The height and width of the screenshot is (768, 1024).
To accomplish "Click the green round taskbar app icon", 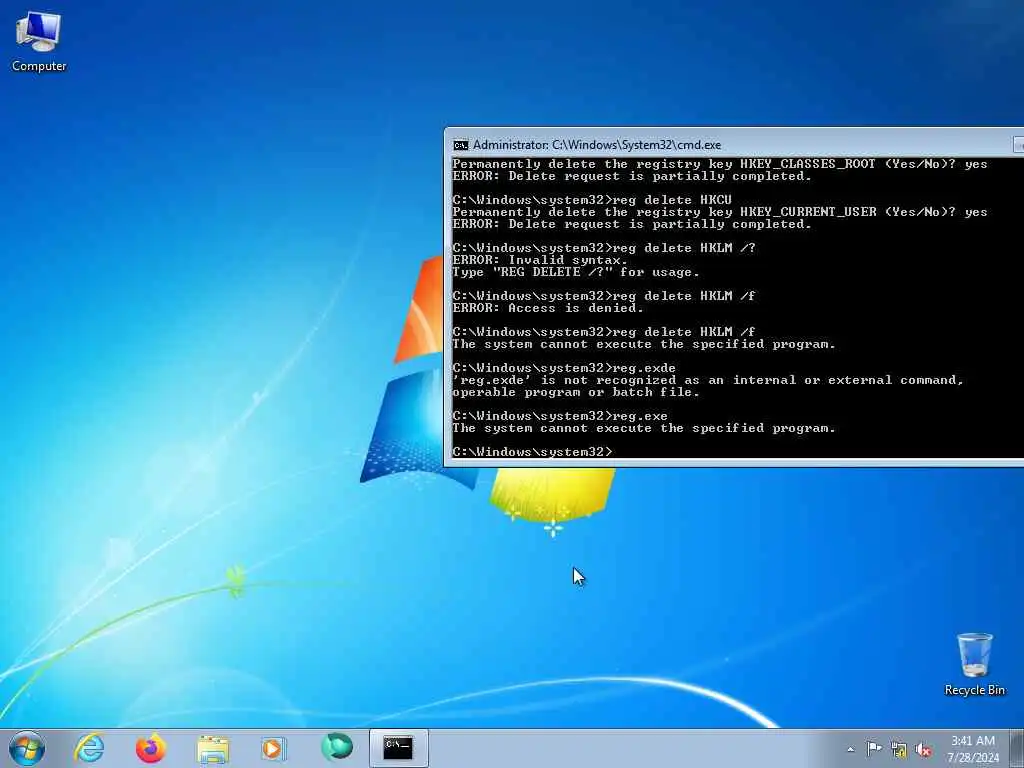I will coord(337,748).
